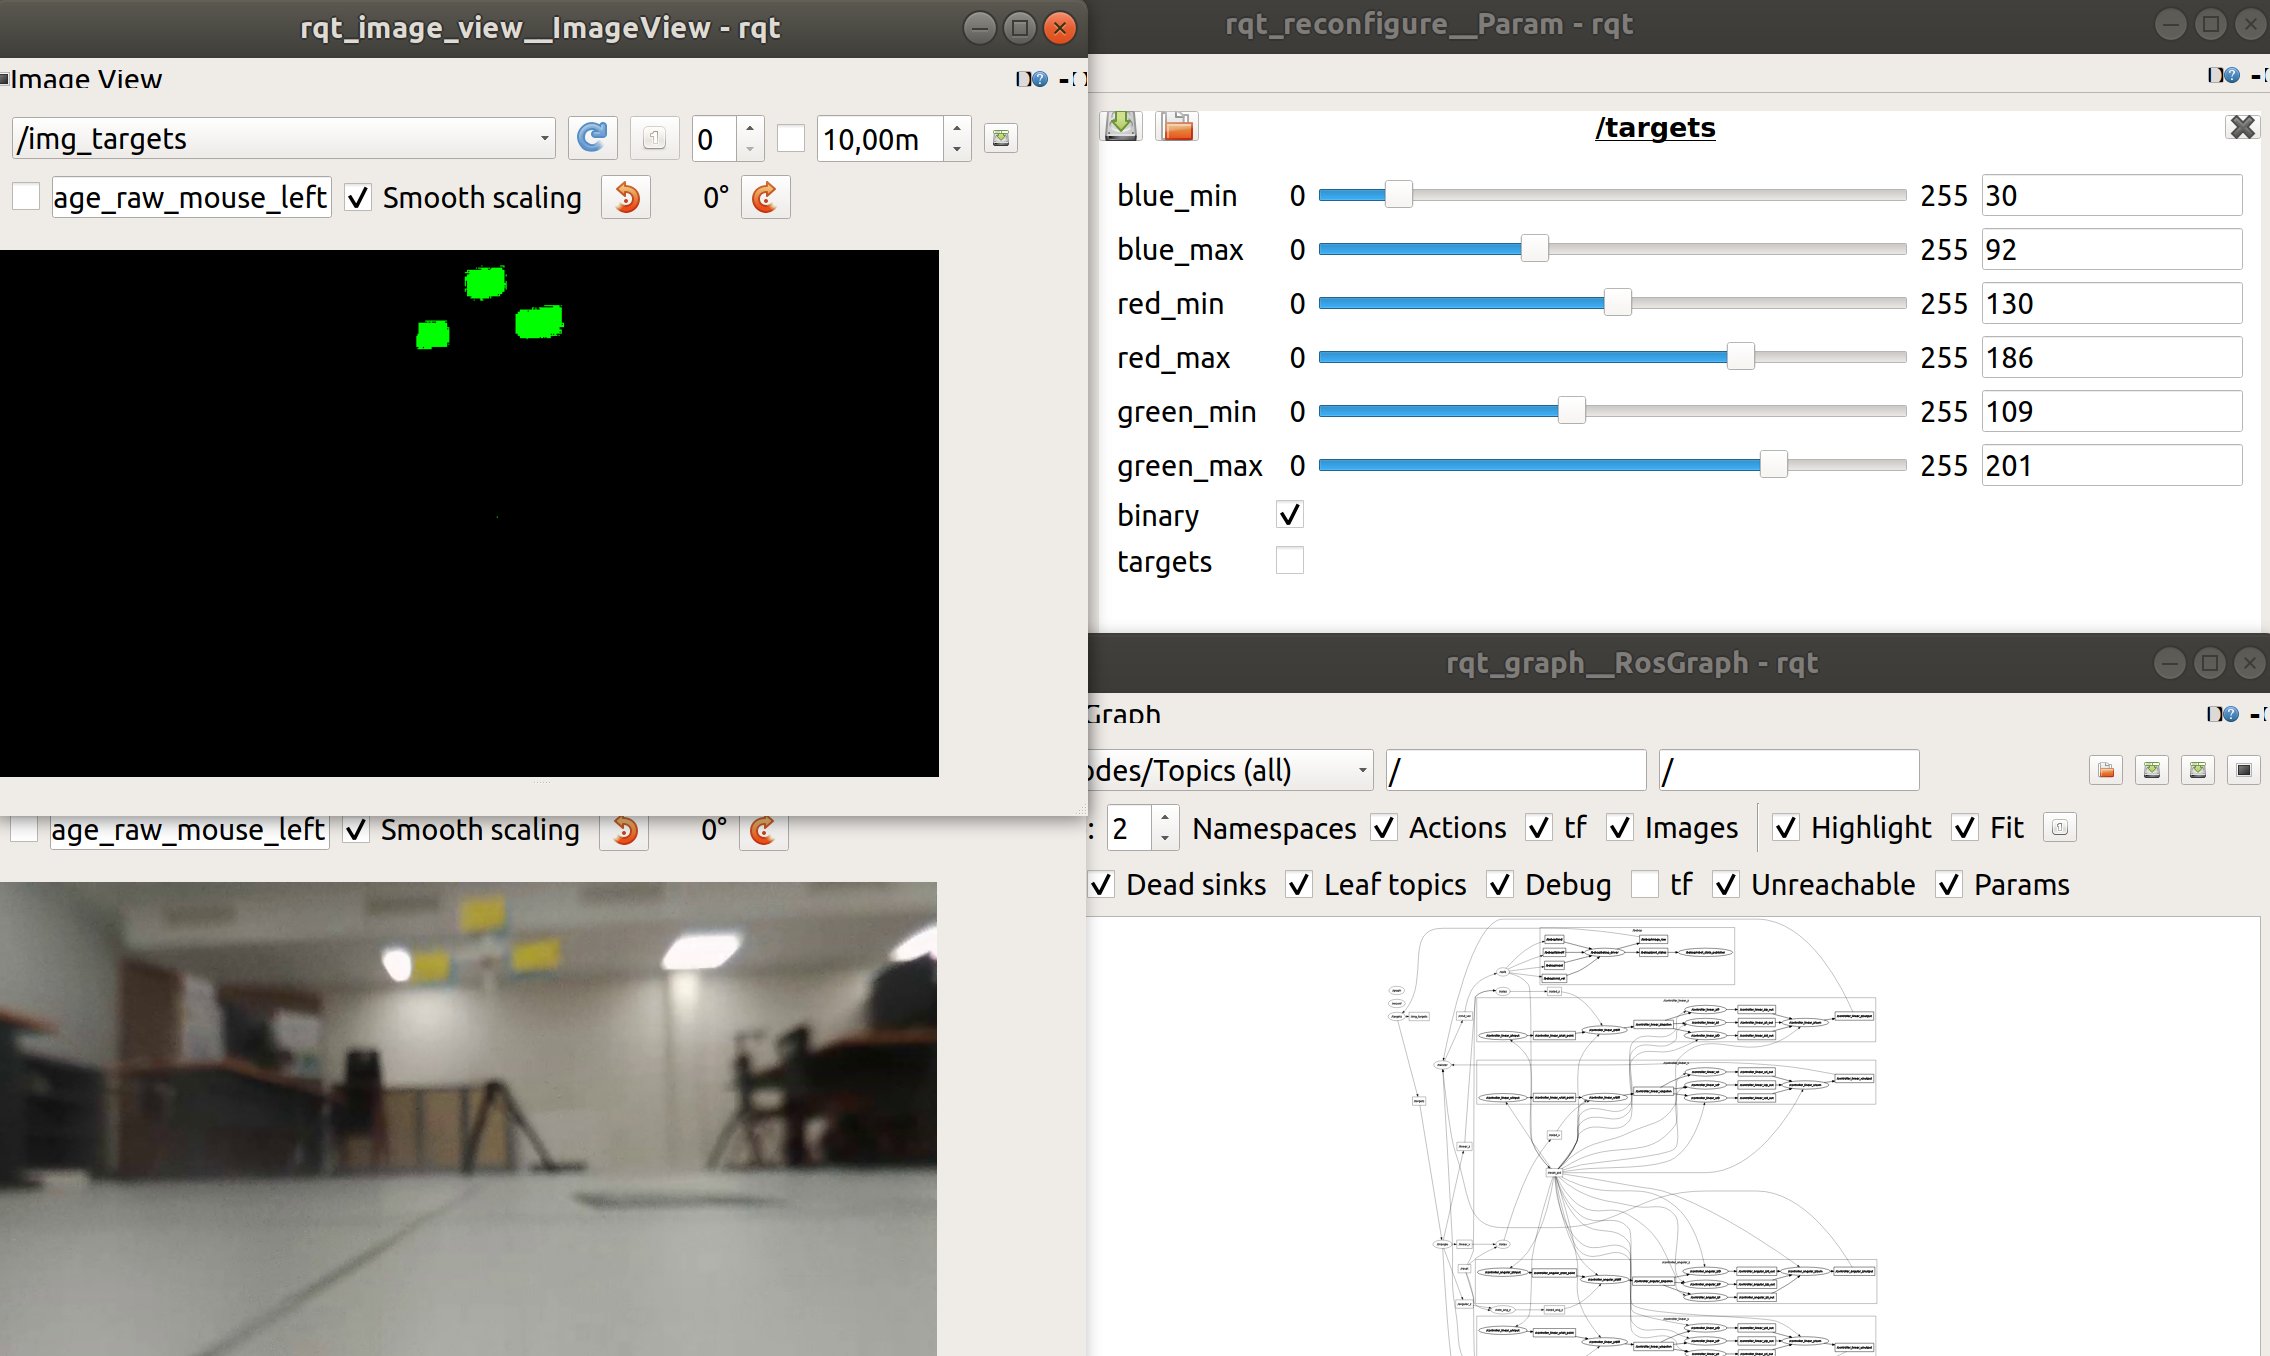Load parameters from file icon

[1177, 127]
